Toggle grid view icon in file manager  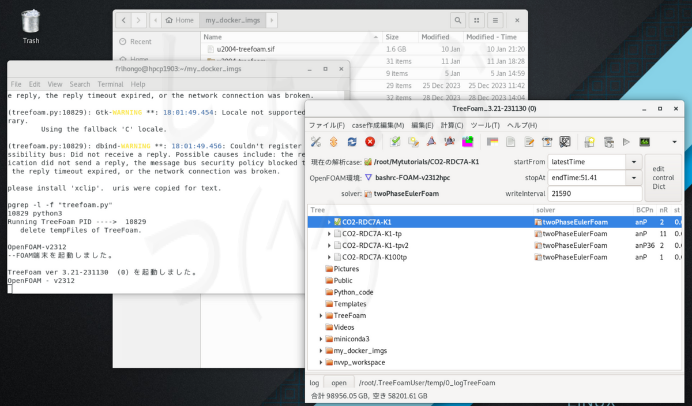476,20
